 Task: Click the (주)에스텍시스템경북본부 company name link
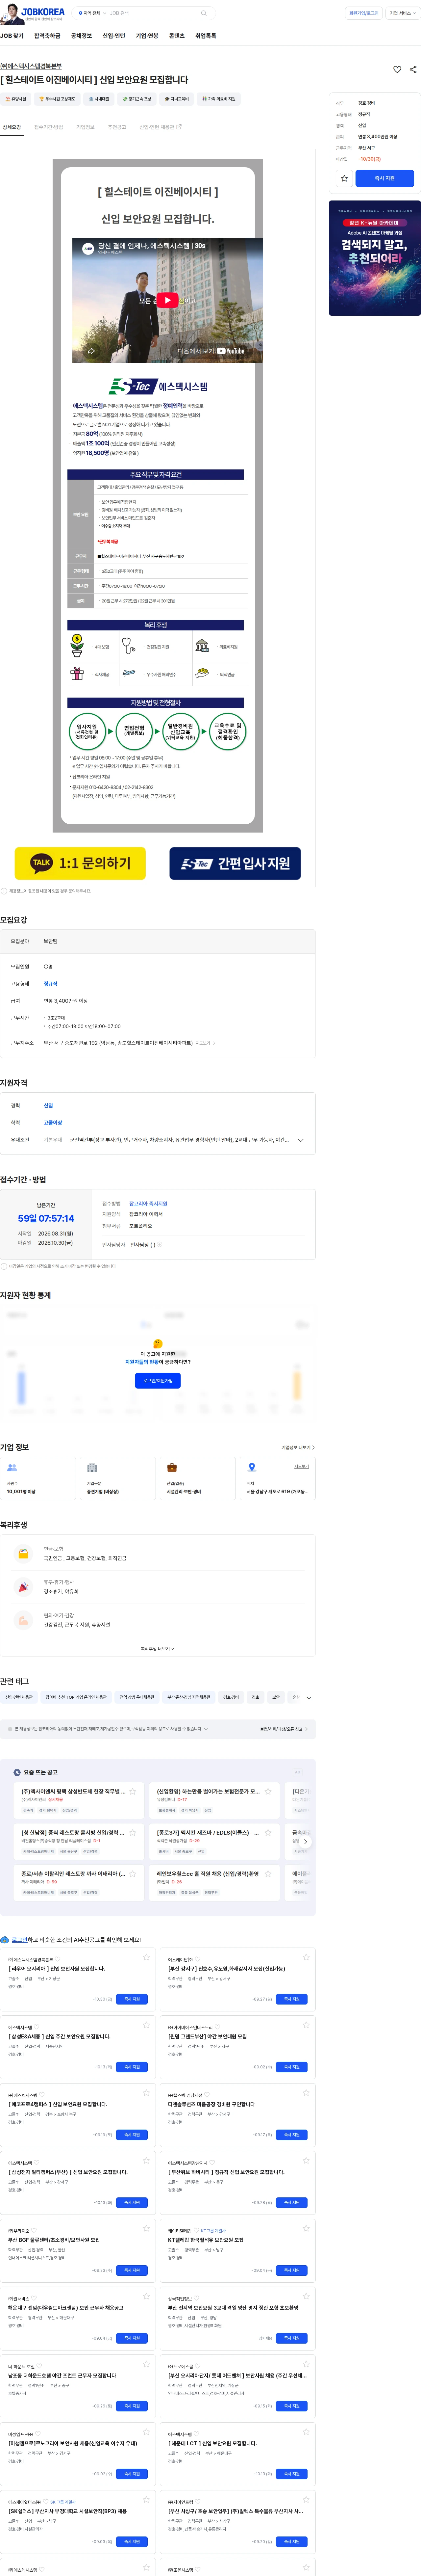coord(31,66)
